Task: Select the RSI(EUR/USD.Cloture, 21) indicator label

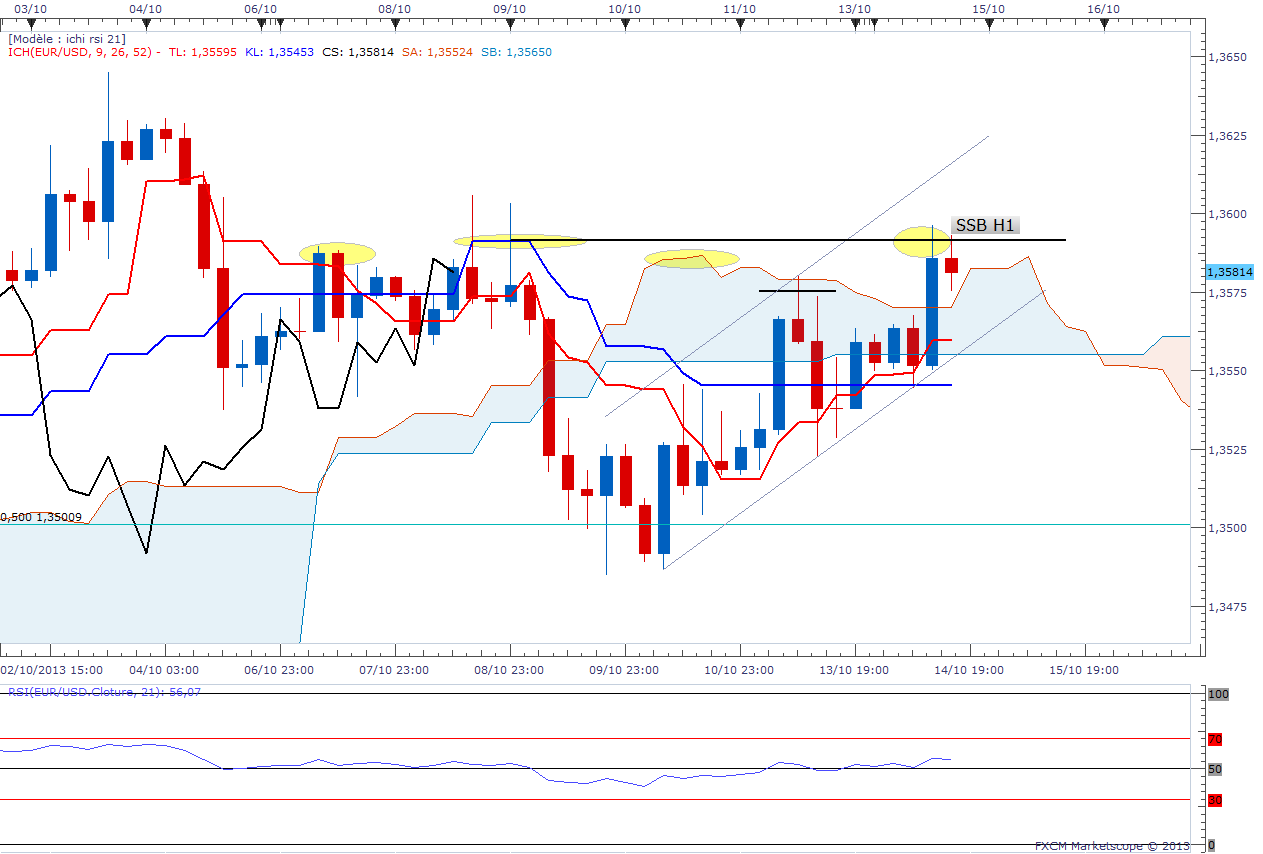Action: pos(105,691)
